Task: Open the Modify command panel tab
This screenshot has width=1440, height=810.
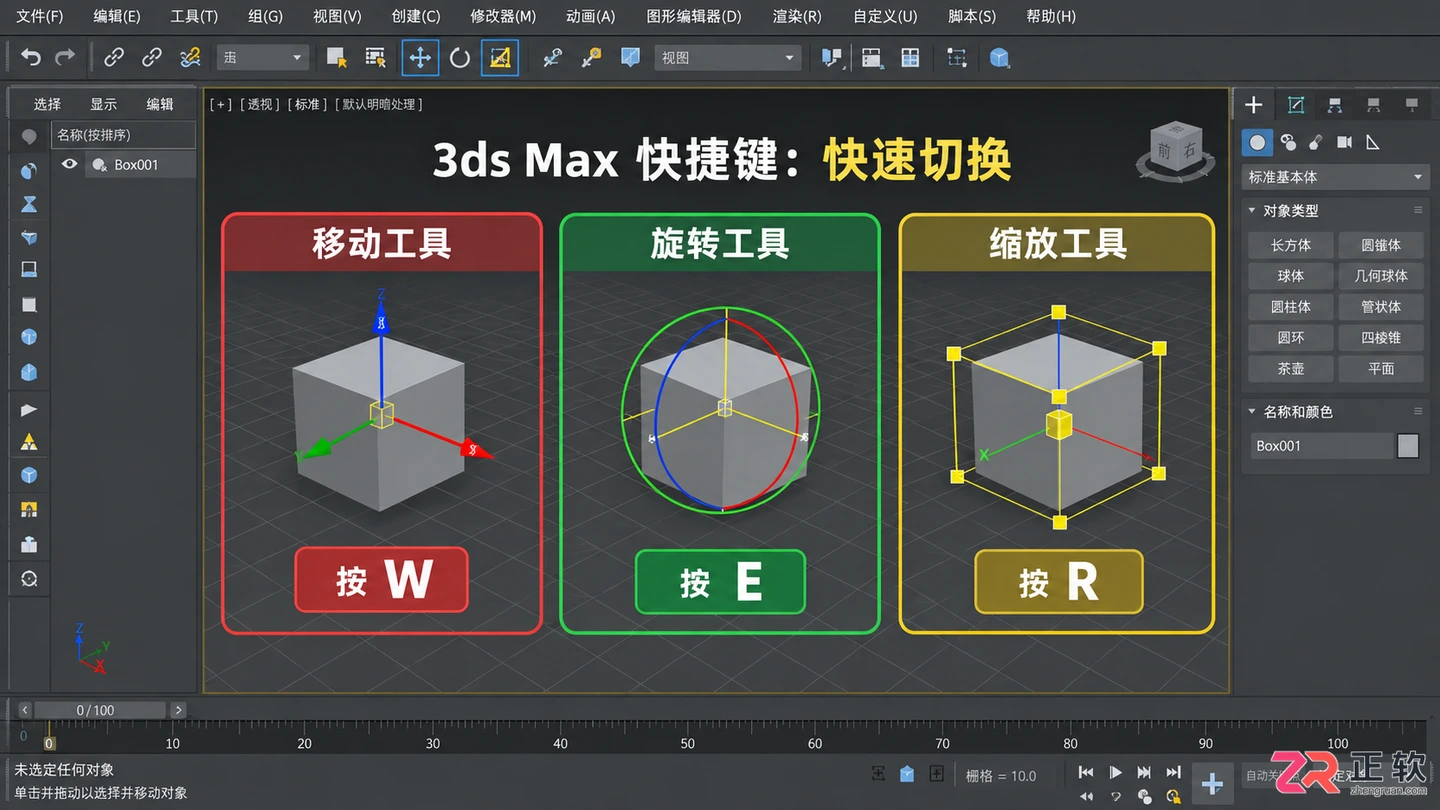Action: click(1296, 105)
